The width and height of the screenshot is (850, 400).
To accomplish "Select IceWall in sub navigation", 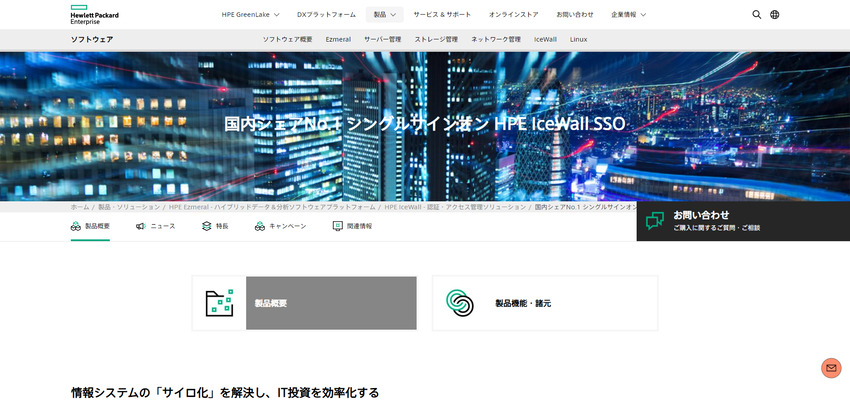I will point(545,40).
